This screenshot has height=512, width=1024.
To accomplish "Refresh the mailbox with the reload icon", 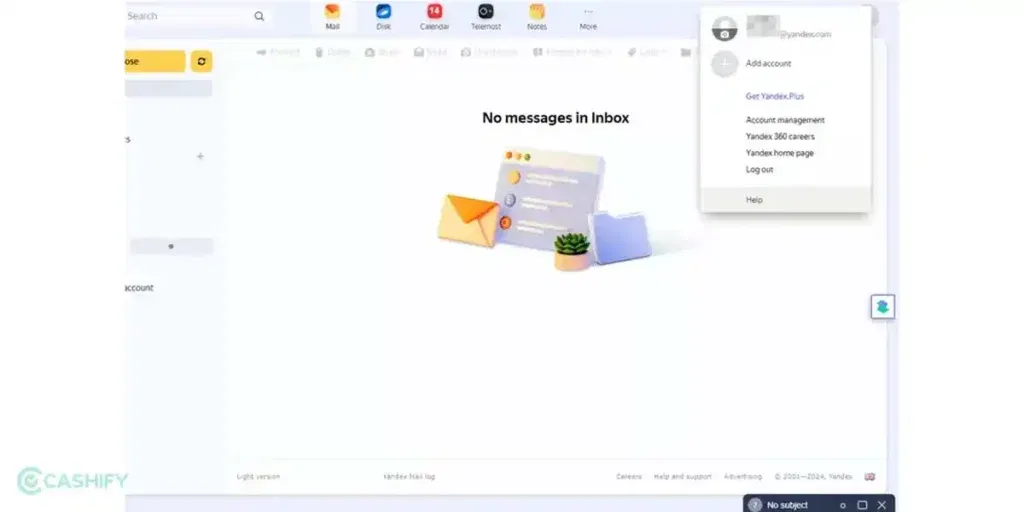I will click(x=201, y=61).
